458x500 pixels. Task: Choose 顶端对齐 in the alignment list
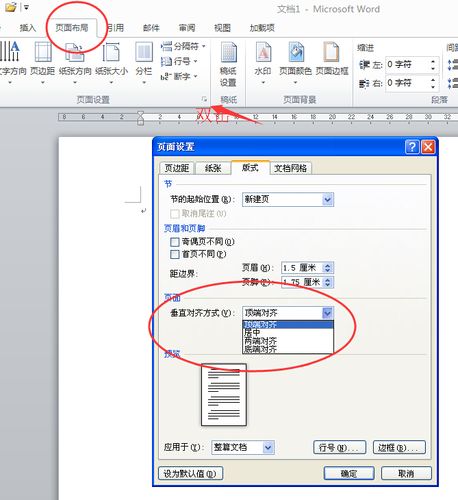click(288, 324)
